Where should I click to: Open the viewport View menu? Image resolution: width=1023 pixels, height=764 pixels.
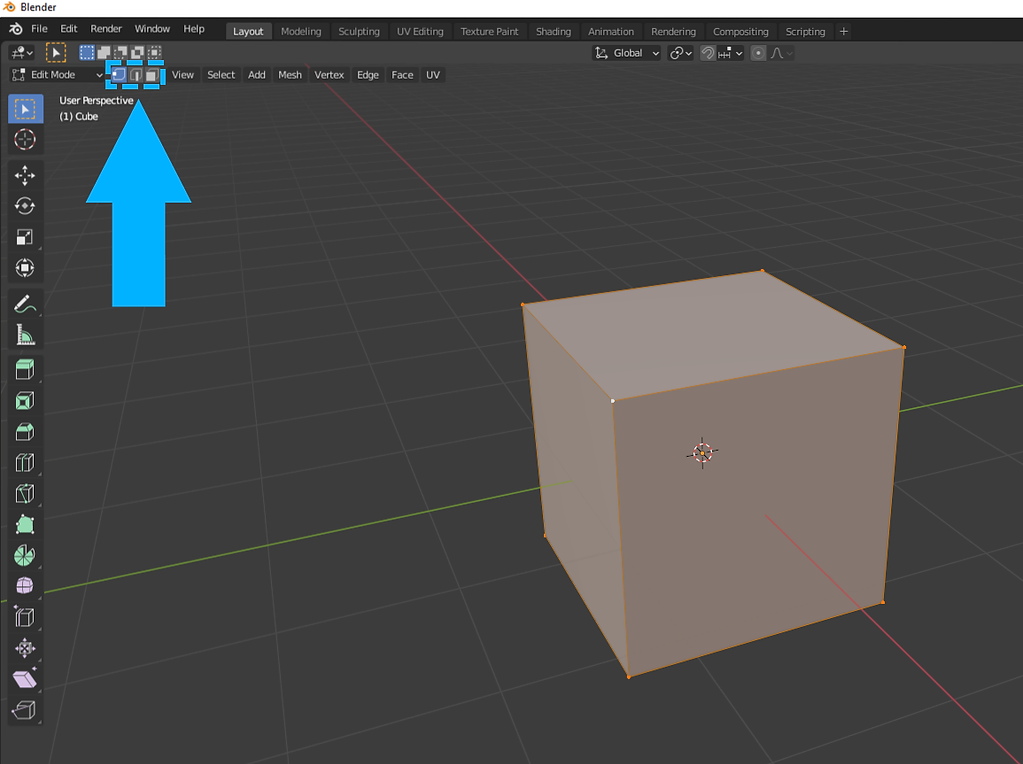[x=183, y=75]
